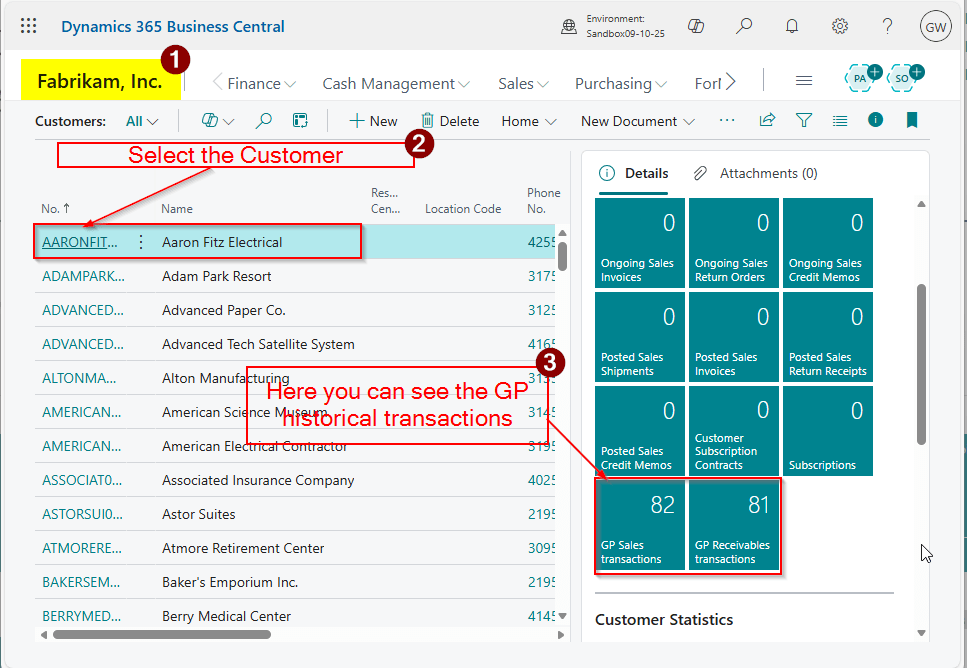Click the help question mark icon

(x=887, y=27)
